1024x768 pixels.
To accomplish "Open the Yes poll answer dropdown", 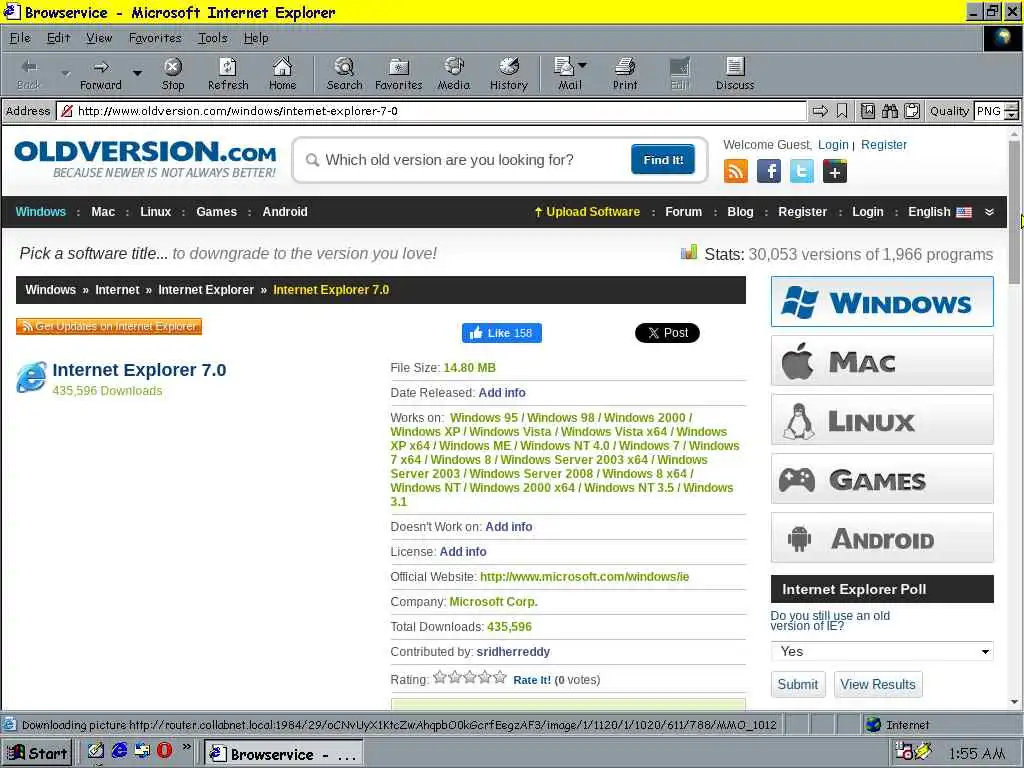I will (x=882, y=651).
